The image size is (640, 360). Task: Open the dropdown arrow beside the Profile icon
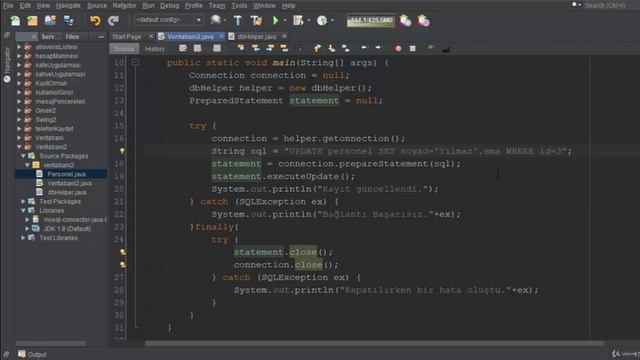[x=333, y=20]
